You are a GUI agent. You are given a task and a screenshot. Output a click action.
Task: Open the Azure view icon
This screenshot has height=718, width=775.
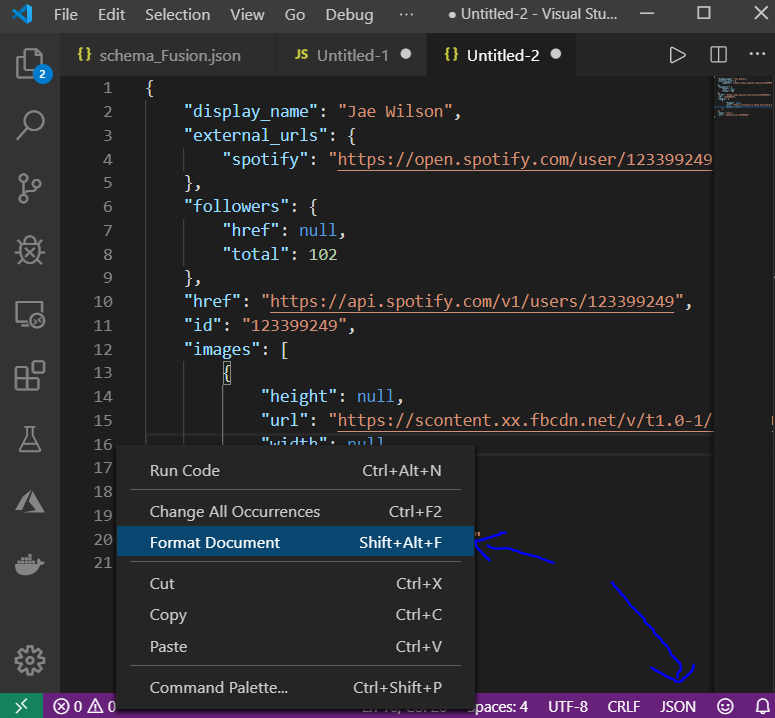(30, 502)
